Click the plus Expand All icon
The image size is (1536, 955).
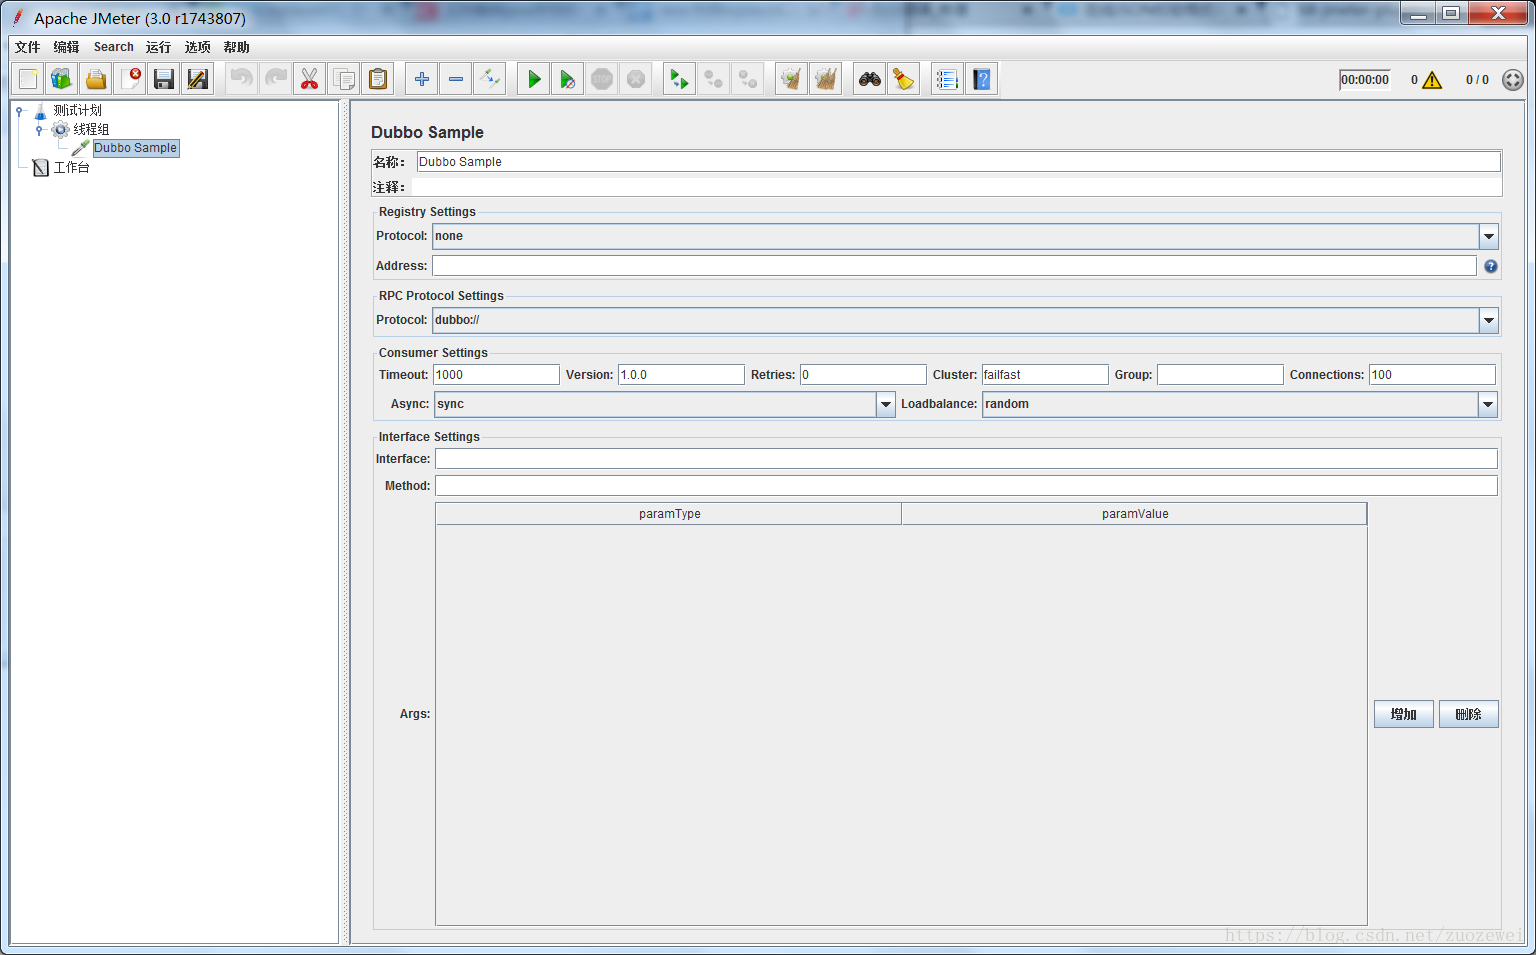(422, 79)
